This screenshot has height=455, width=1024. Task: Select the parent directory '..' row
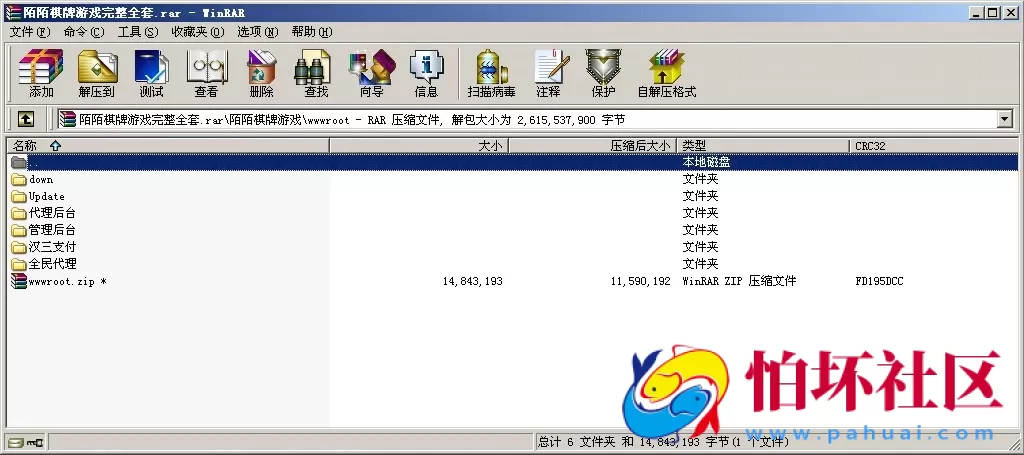pos(514,163)
